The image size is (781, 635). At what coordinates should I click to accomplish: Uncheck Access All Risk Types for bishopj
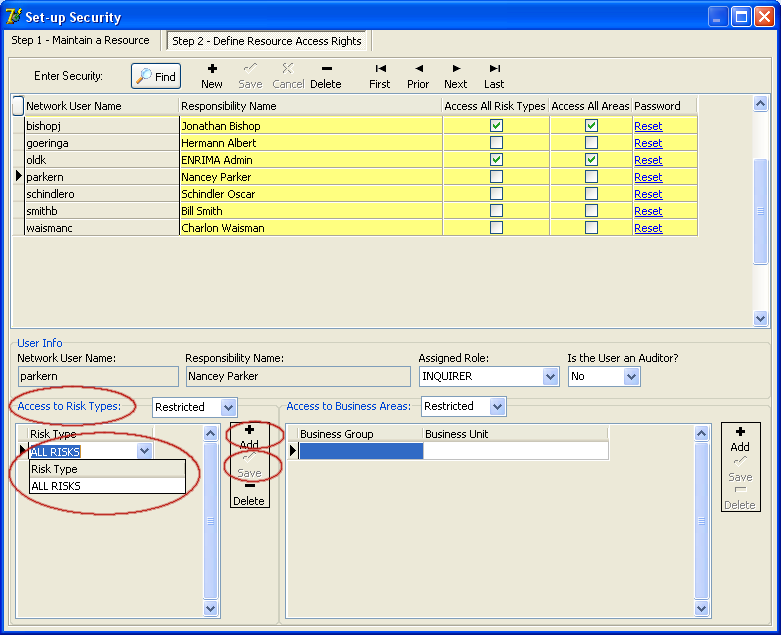pos(496,126)
